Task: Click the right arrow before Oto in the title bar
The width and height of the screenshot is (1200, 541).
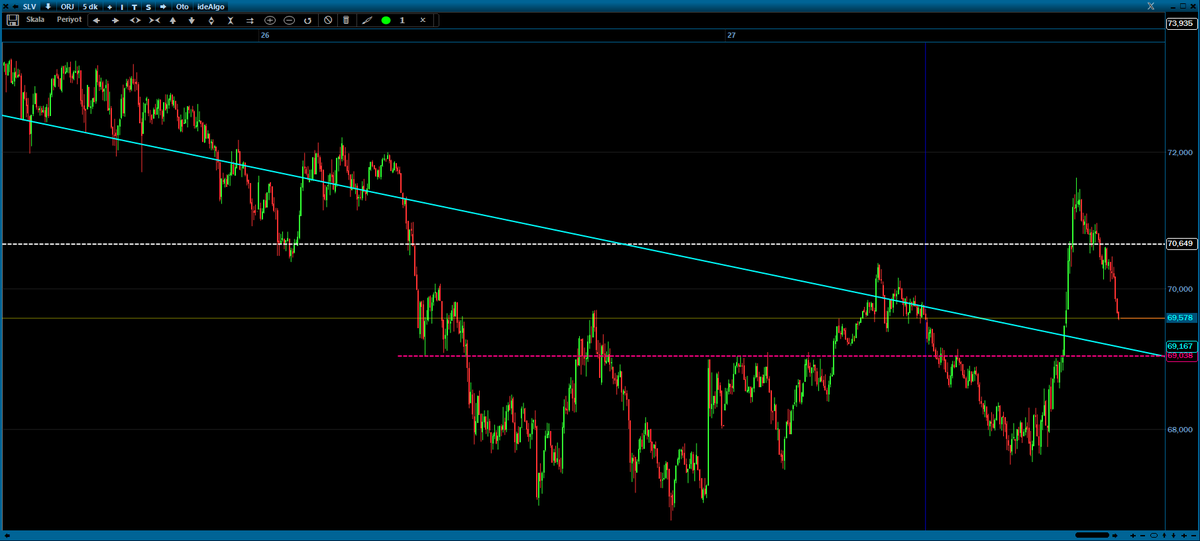Action: click(x=163, y=6)
